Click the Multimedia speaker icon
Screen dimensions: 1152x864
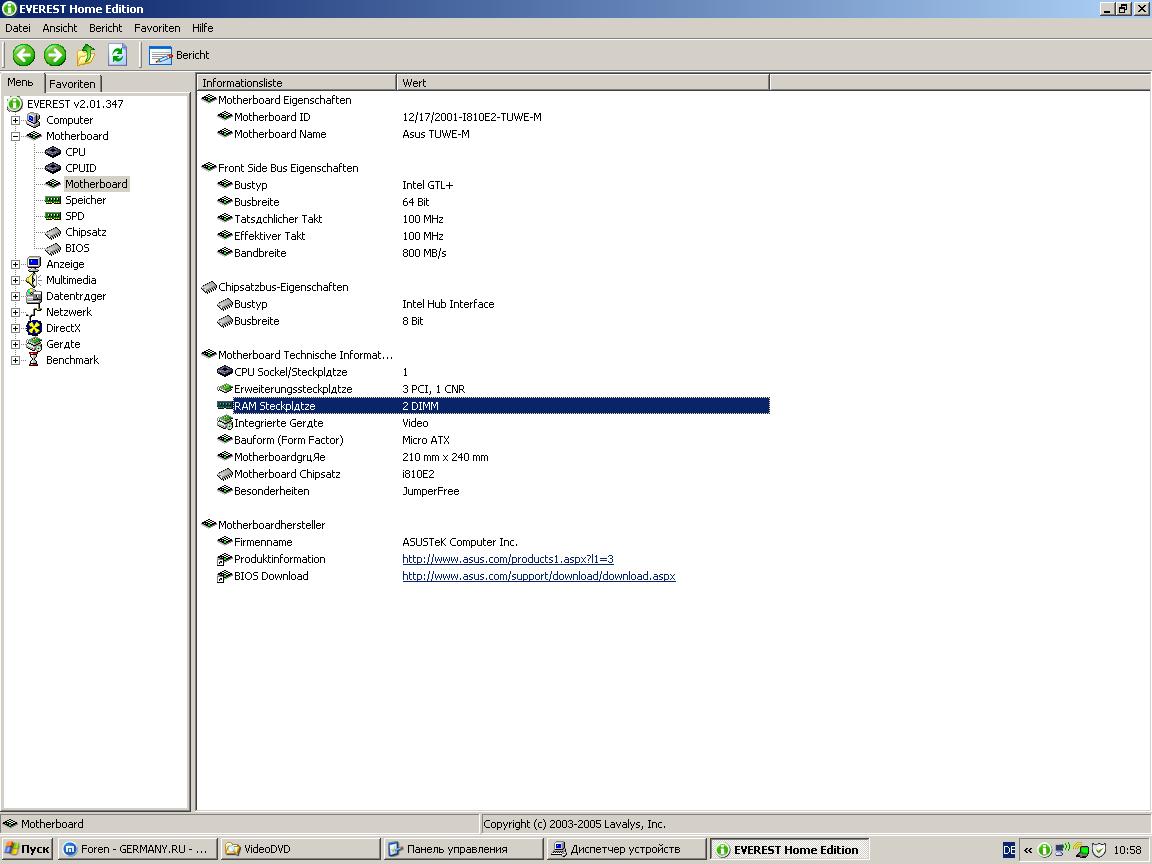pos(33,280)
